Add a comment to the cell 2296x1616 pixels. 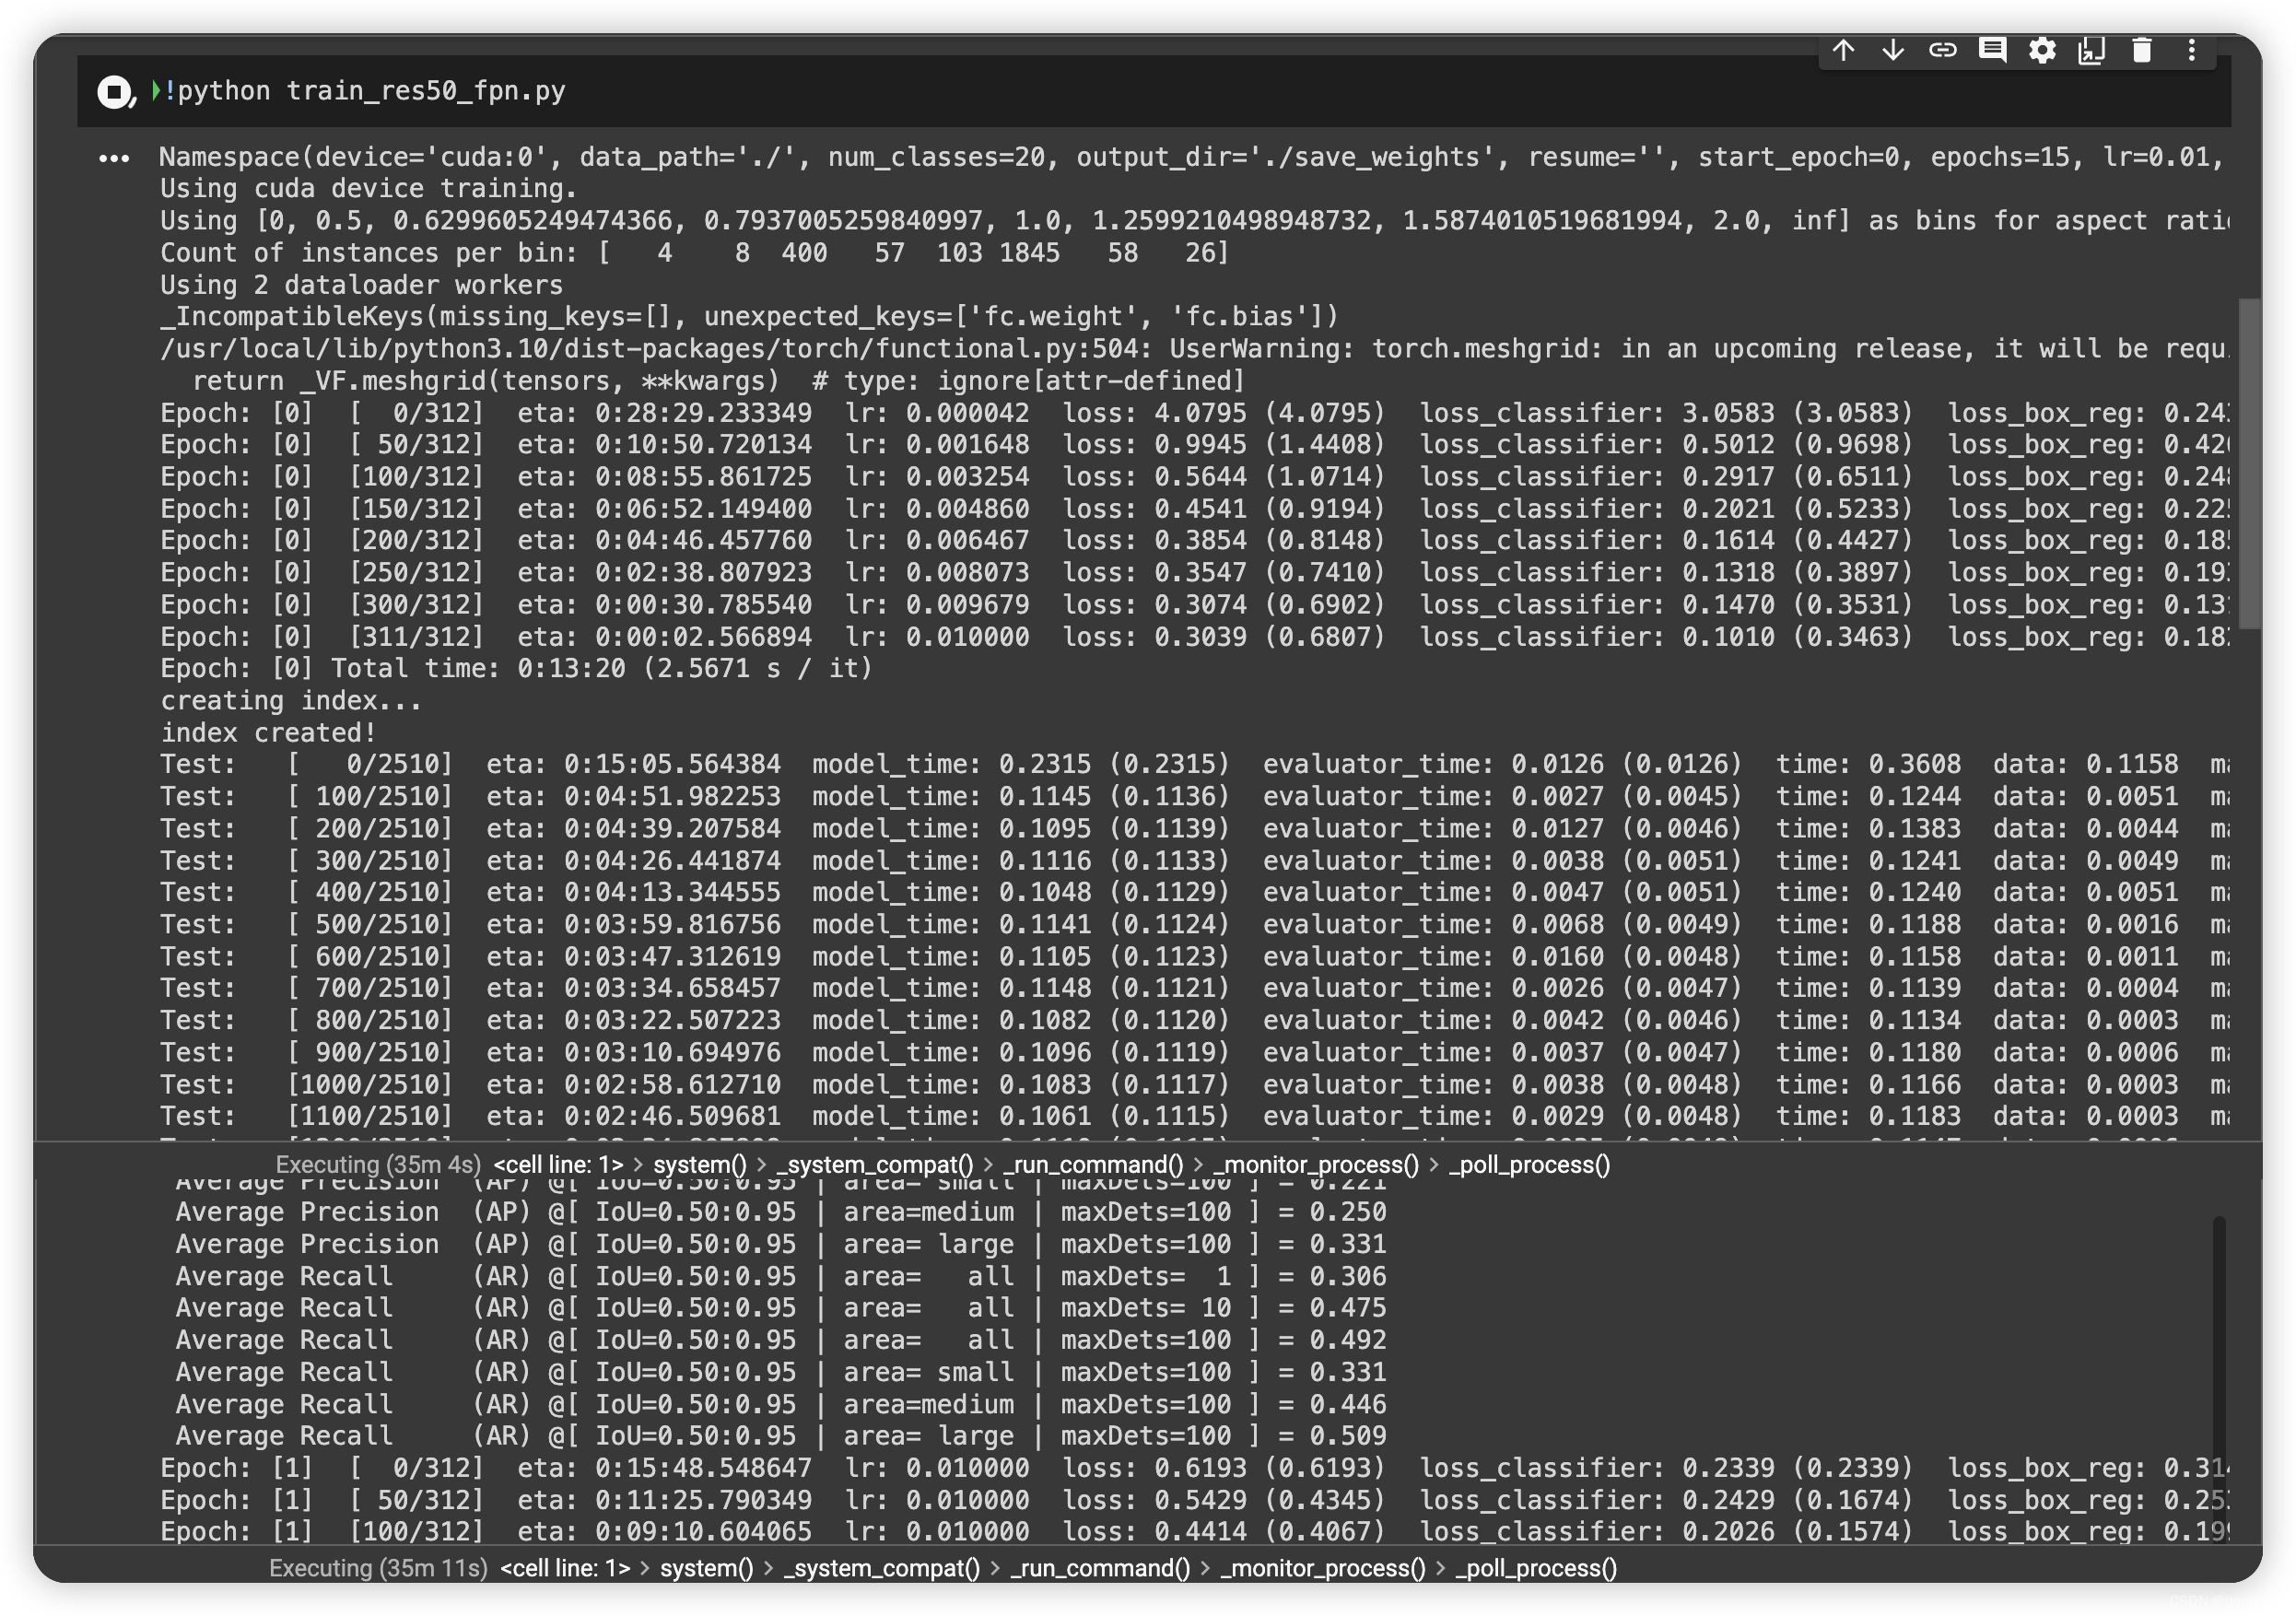click(1992, 50)
